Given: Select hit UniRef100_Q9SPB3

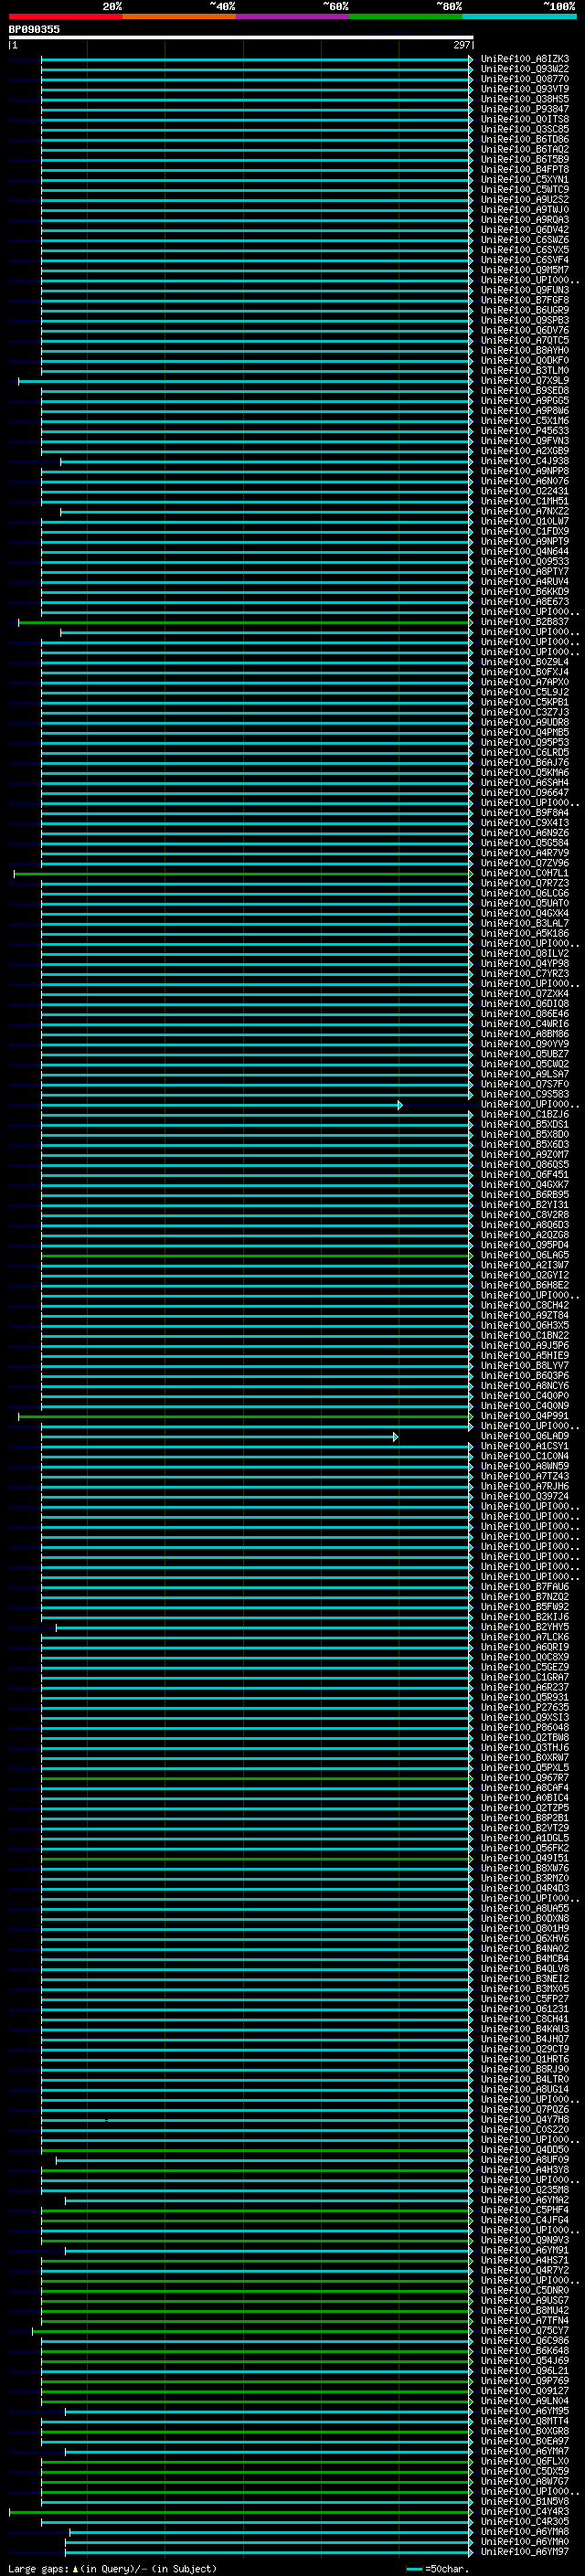Looking at the screenshot, I should point(525,320).
